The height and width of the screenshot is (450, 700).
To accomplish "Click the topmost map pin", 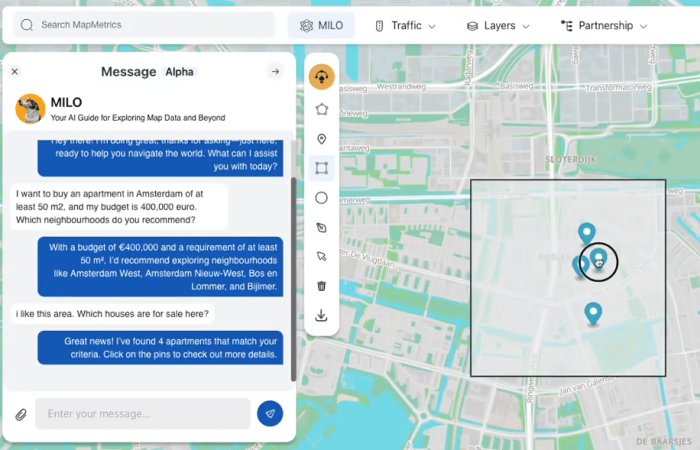I will tap(587, 233).
